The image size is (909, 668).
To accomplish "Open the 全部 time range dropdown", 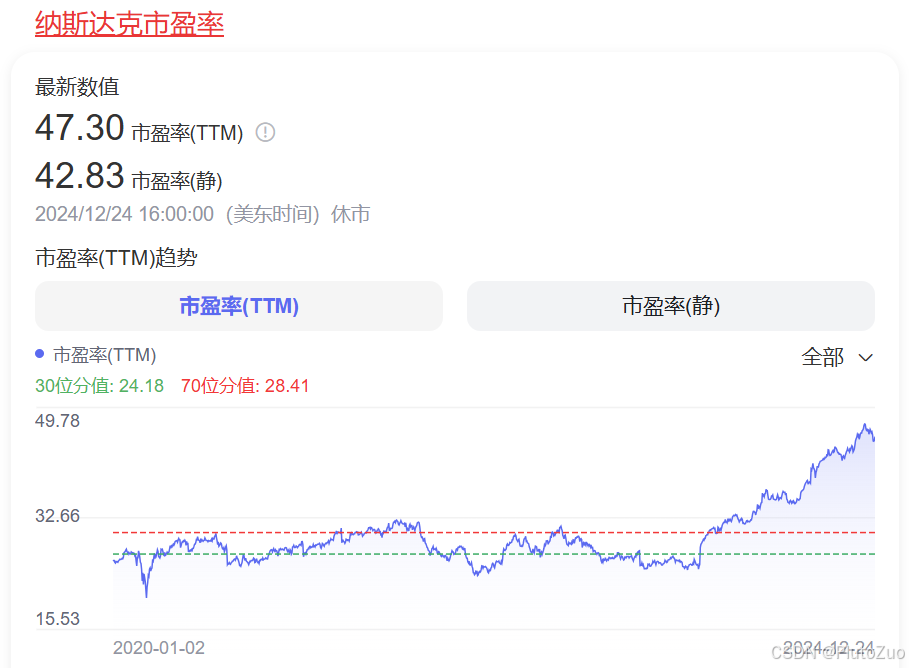I will 837,357.
